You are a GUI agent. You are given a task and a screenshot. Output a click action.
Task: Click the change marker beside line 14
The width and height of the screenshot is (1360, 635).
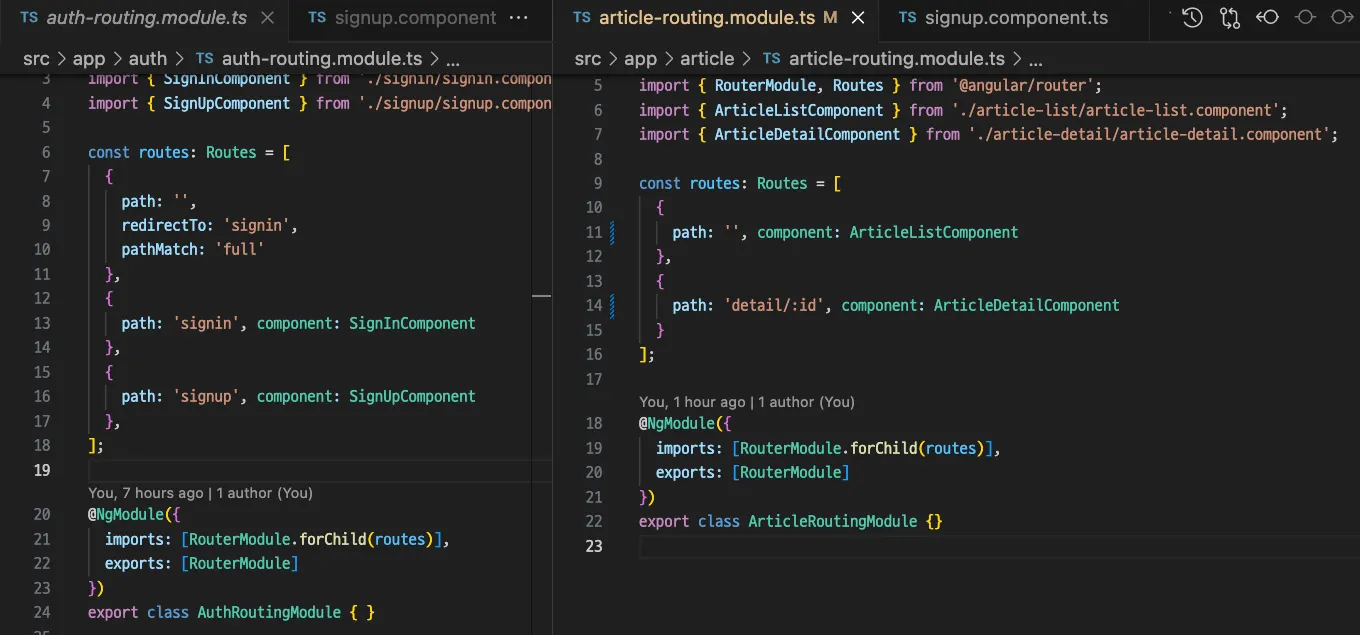612,305
